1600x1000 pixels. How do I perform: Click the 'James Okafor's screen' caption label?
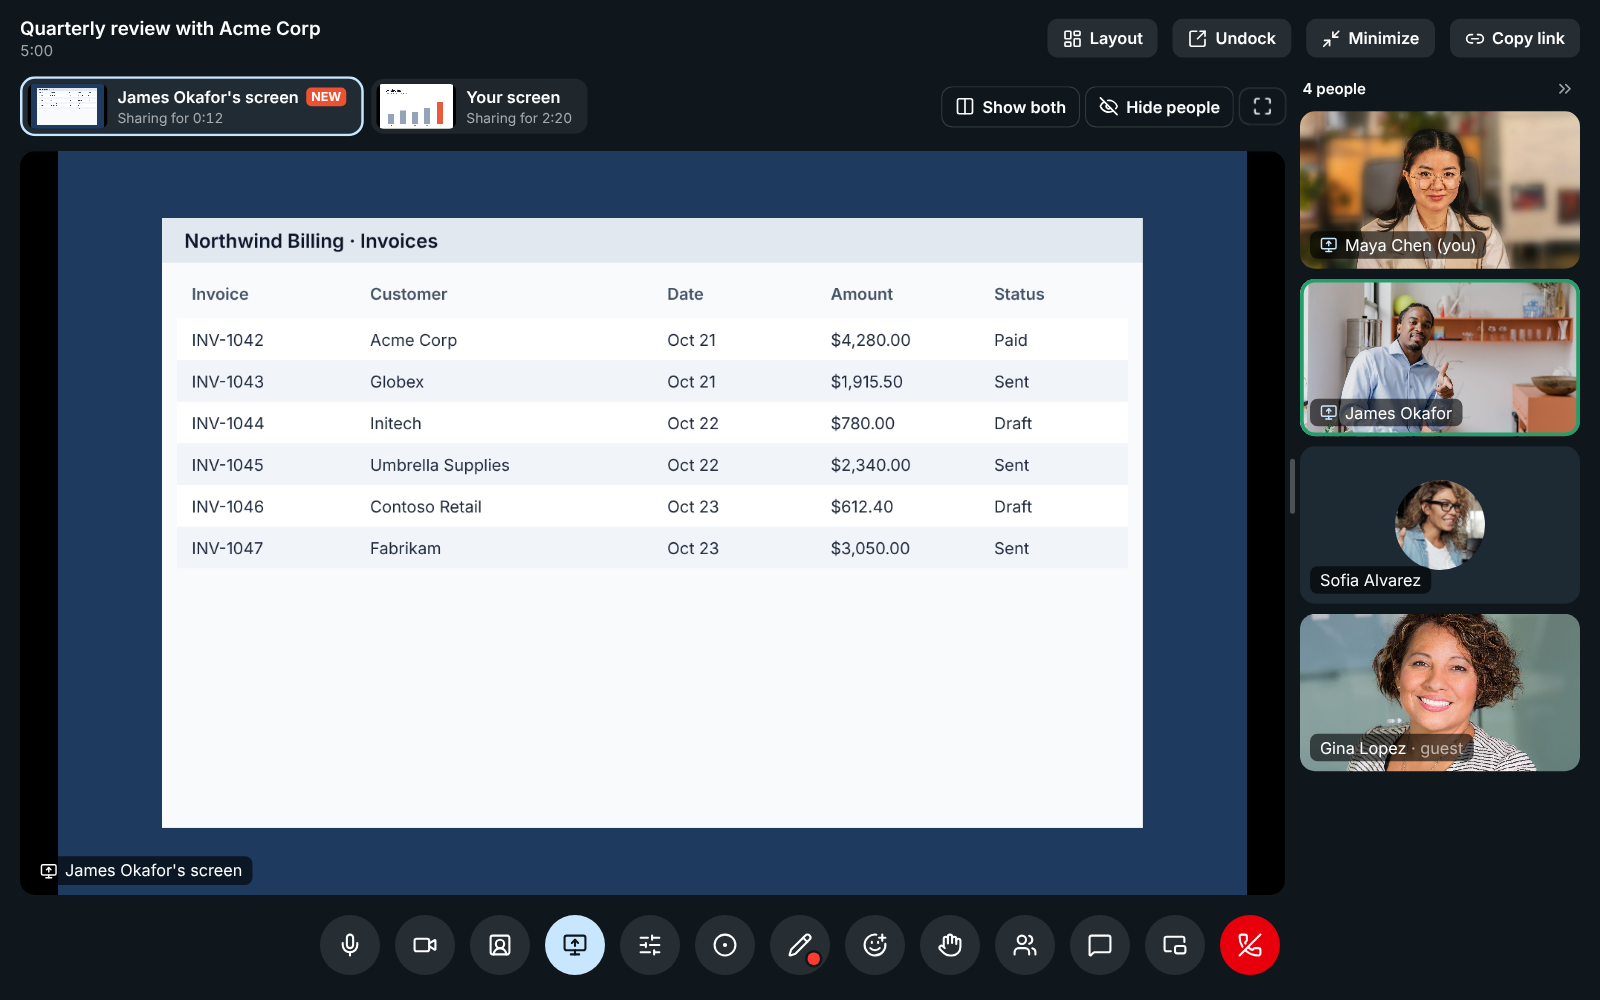[x=145, y=871]
